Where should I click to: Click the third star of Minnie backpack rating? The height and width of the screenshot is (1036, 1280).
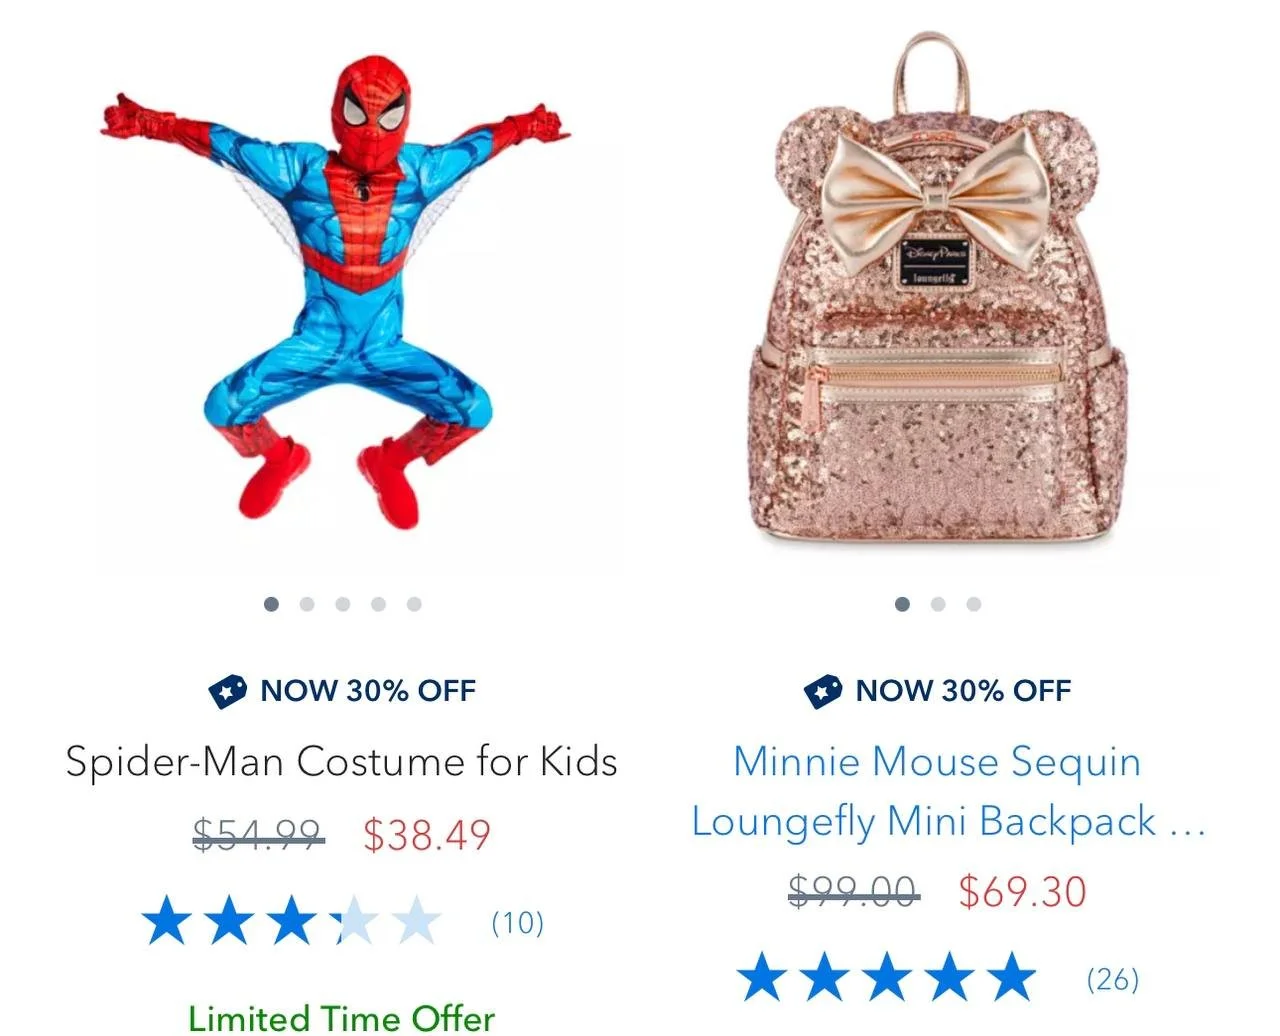pos(888,977)
